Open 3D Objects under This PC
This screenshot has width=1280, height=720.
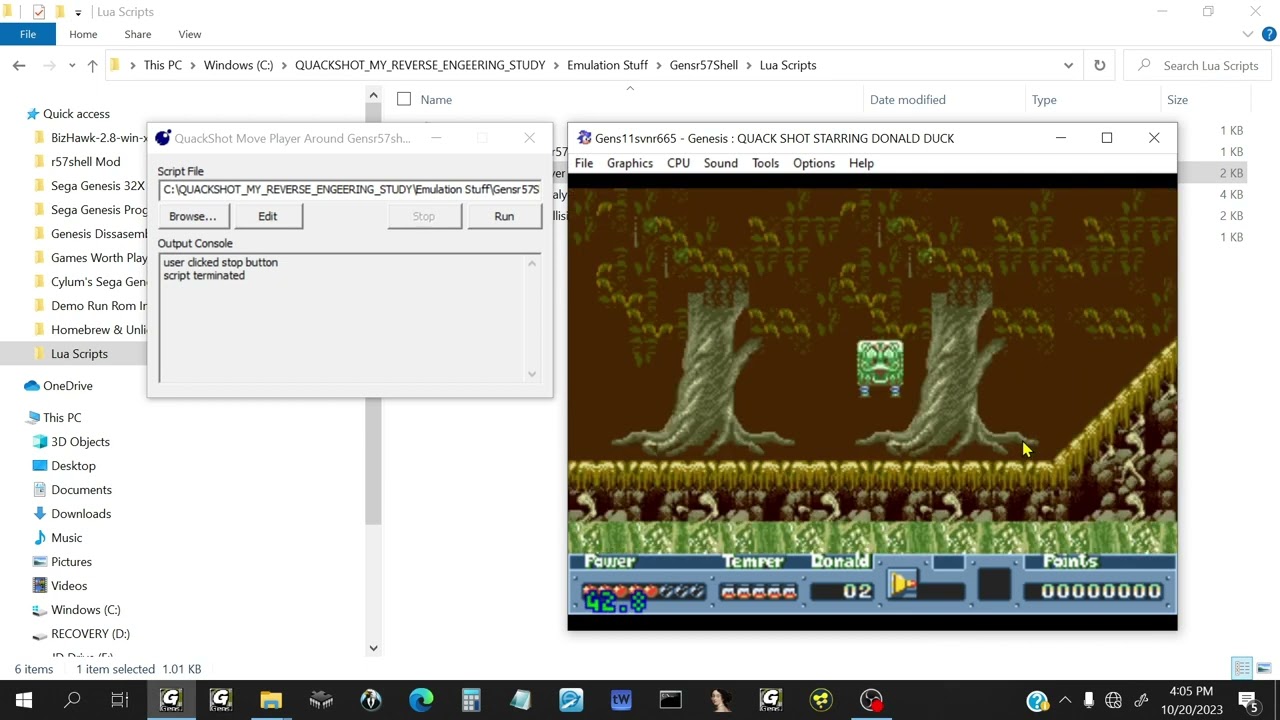pyautogui.click(x=80, y=442)
